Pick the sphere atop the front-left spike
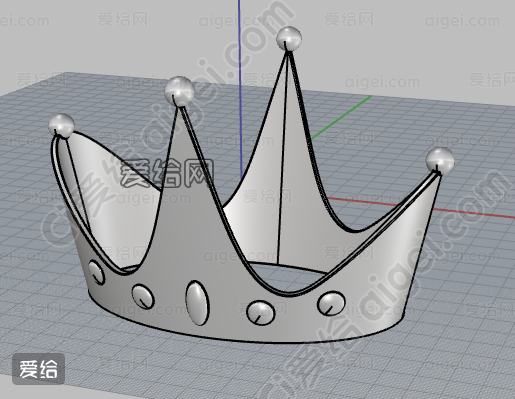This screenshot has height=399, width=515. [180, 91]
